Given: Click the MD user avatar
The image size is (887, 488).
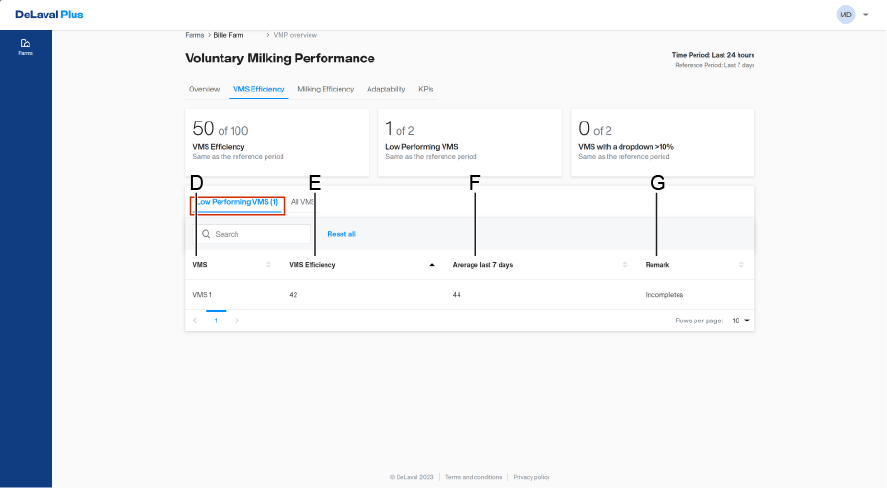Looking at the screenshot, I should (x=846, y=14).
